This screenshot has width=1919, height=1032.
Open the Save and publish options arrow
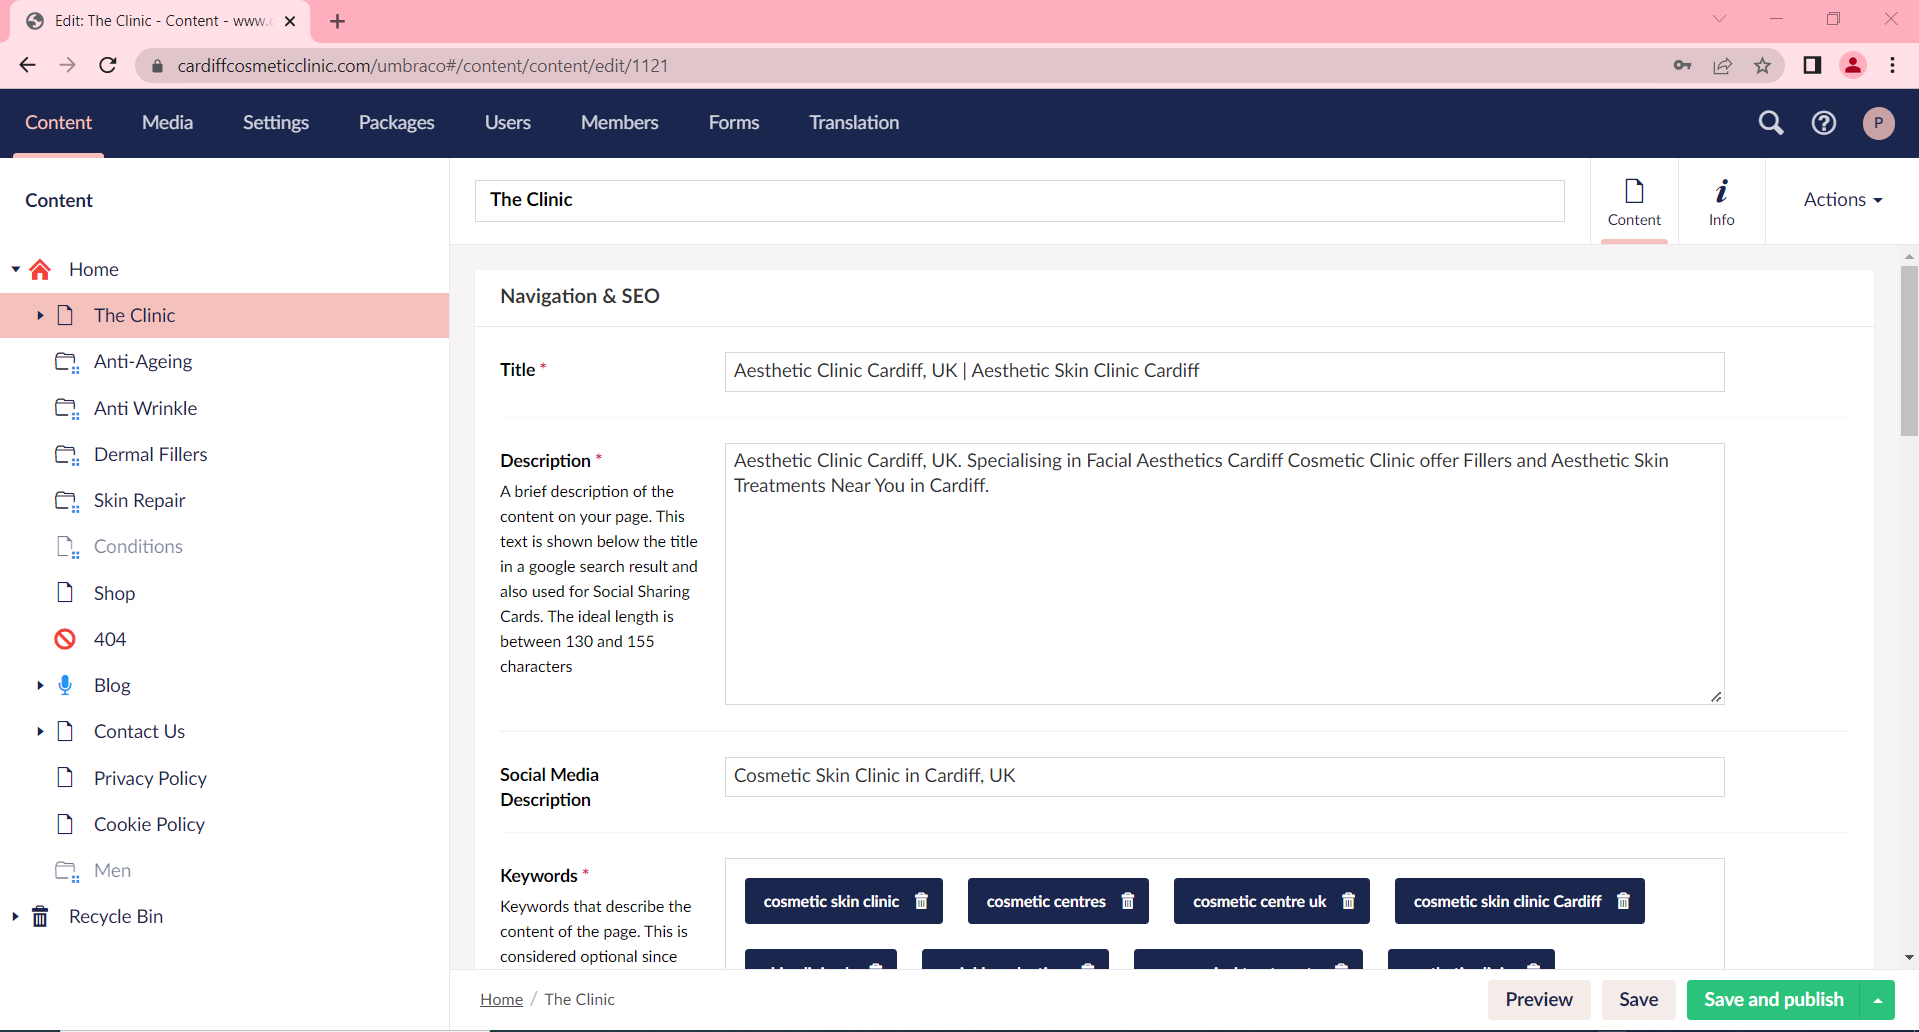tap(1878, 1000)
